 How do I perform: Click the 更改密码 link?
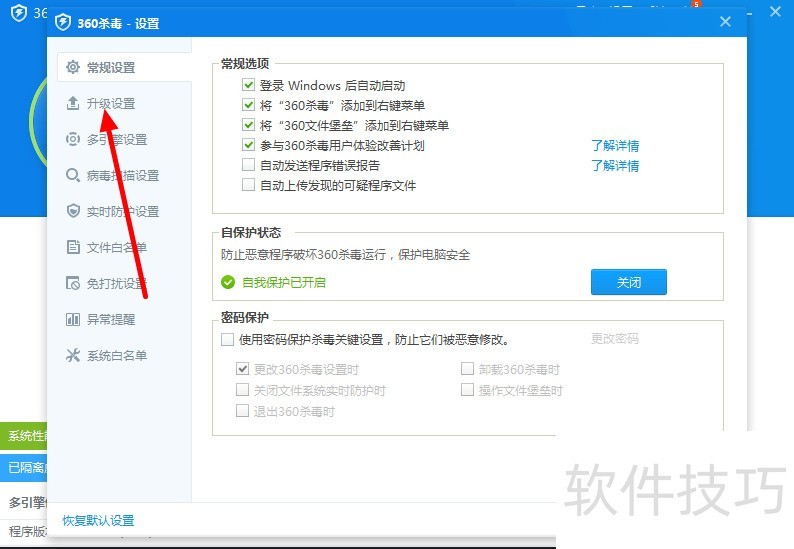(x=615, y=338)
